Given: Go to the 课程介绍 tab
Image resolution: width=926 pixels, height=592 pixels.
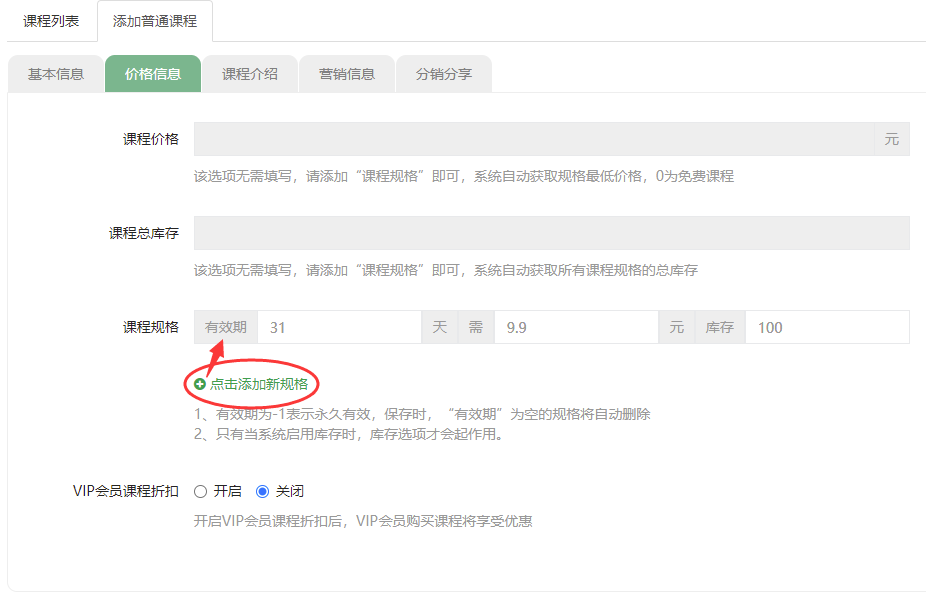Looking at the screenshot, I should (x=250, y=74).
